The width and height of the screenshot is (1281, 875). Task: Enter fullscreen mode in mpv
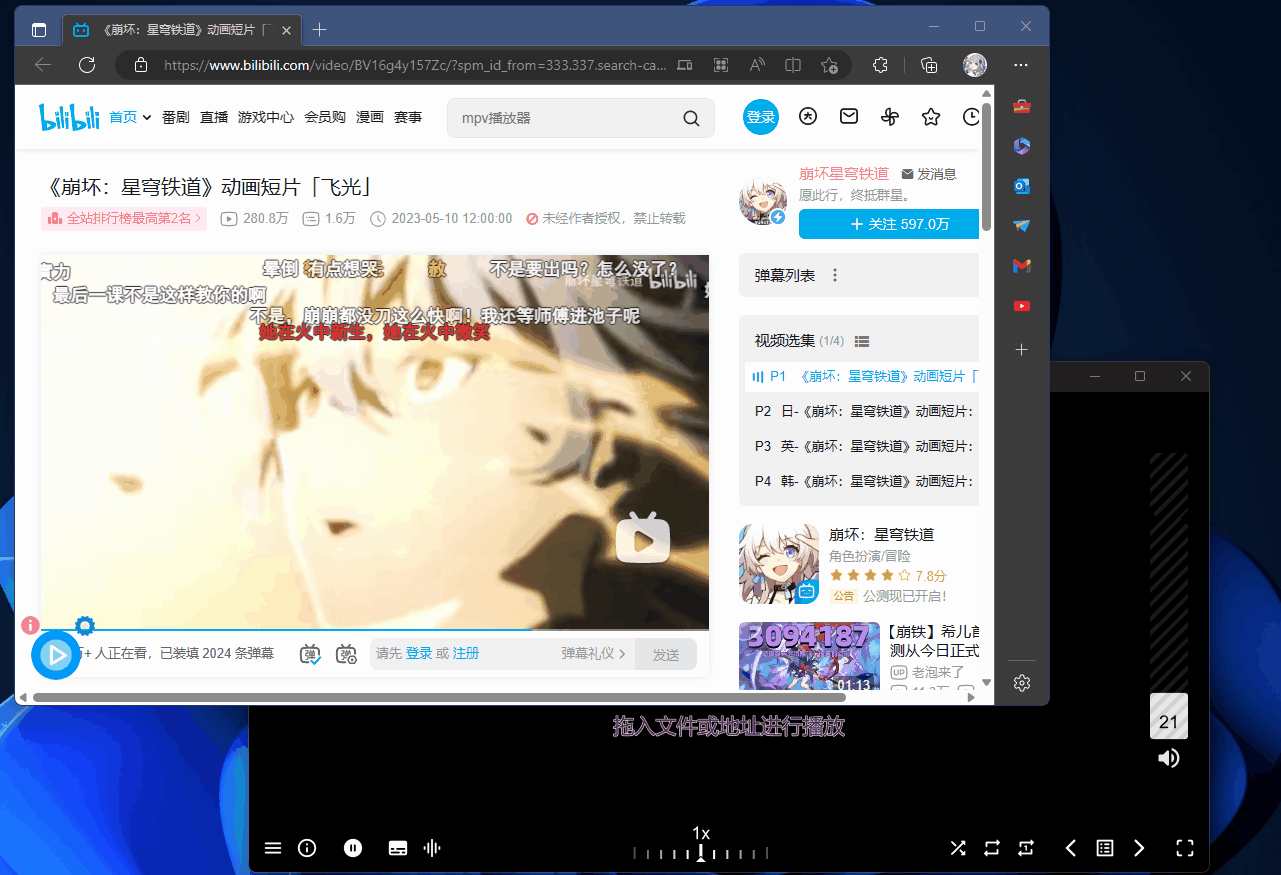1185,847
